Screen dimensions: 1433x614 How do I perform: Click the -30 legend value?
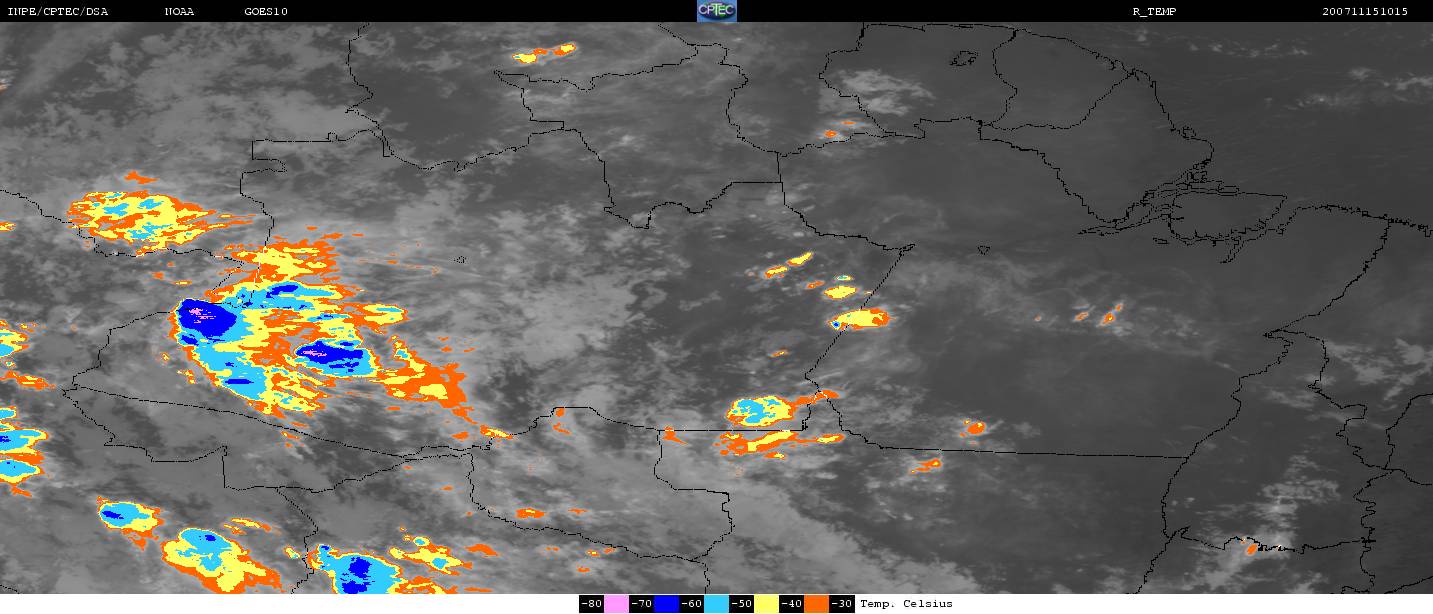841,604
